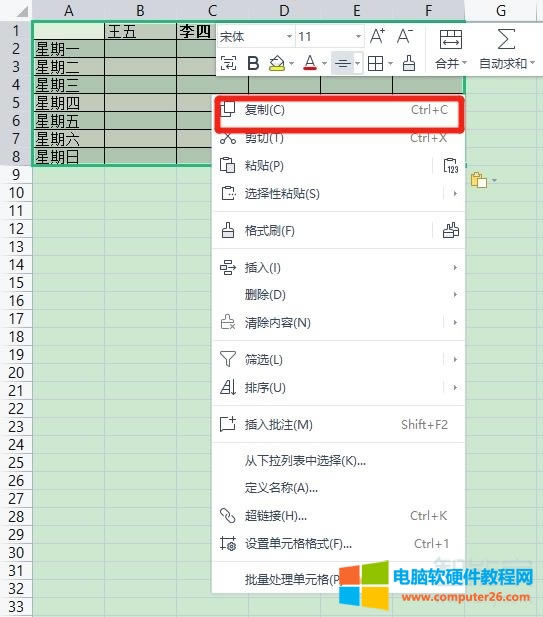Open Sort (排序) menu entry

[339, 388]
